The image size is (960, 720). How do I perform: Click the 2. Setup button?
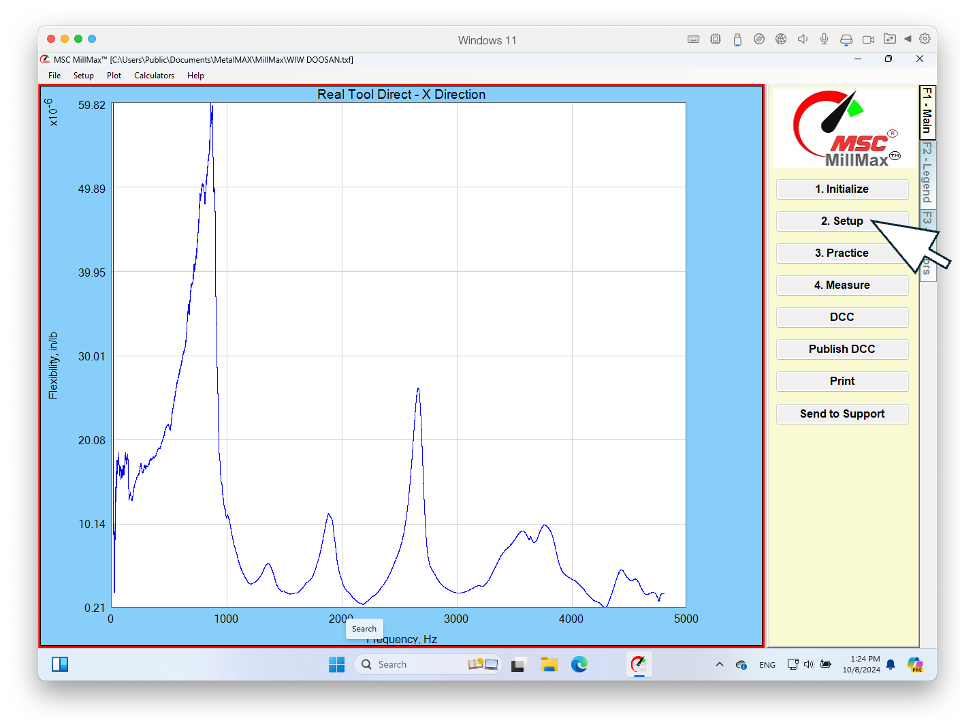(x=842, y=221)
